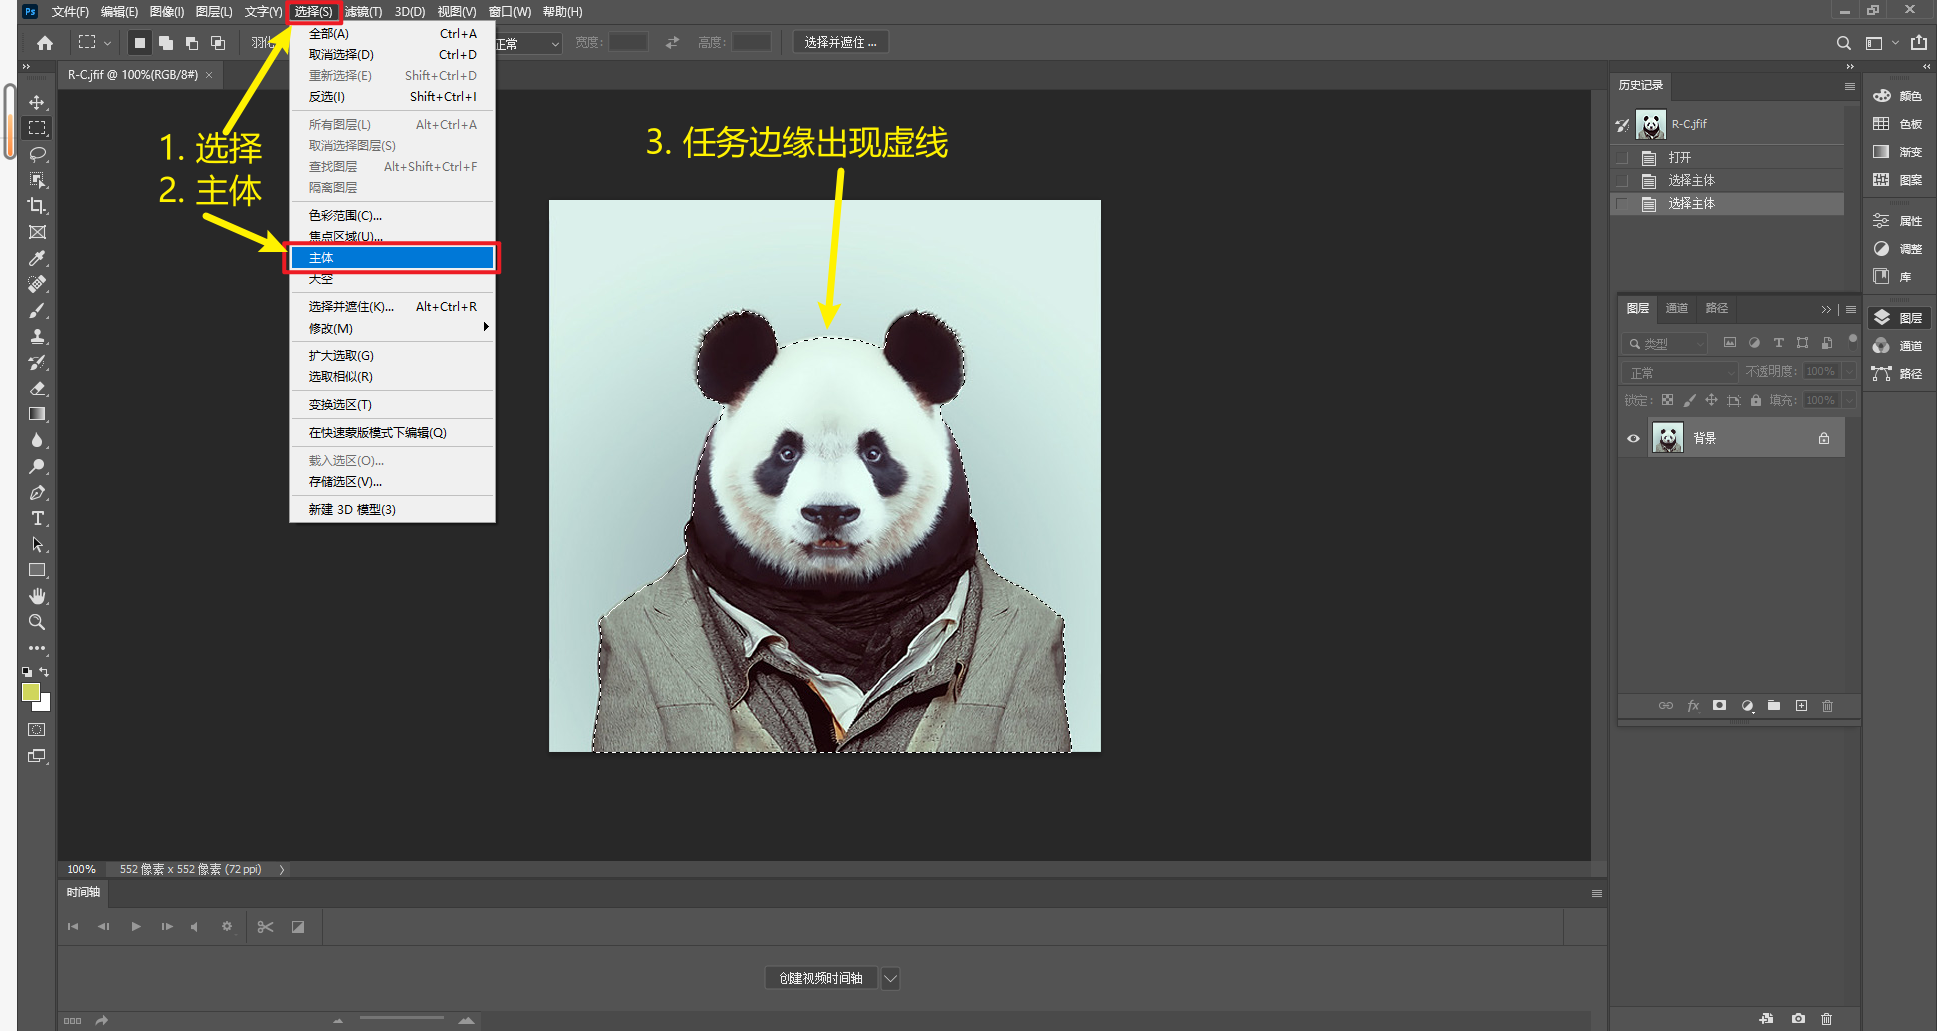Open the layer filter 类型 dropdown

(1664, 343)
